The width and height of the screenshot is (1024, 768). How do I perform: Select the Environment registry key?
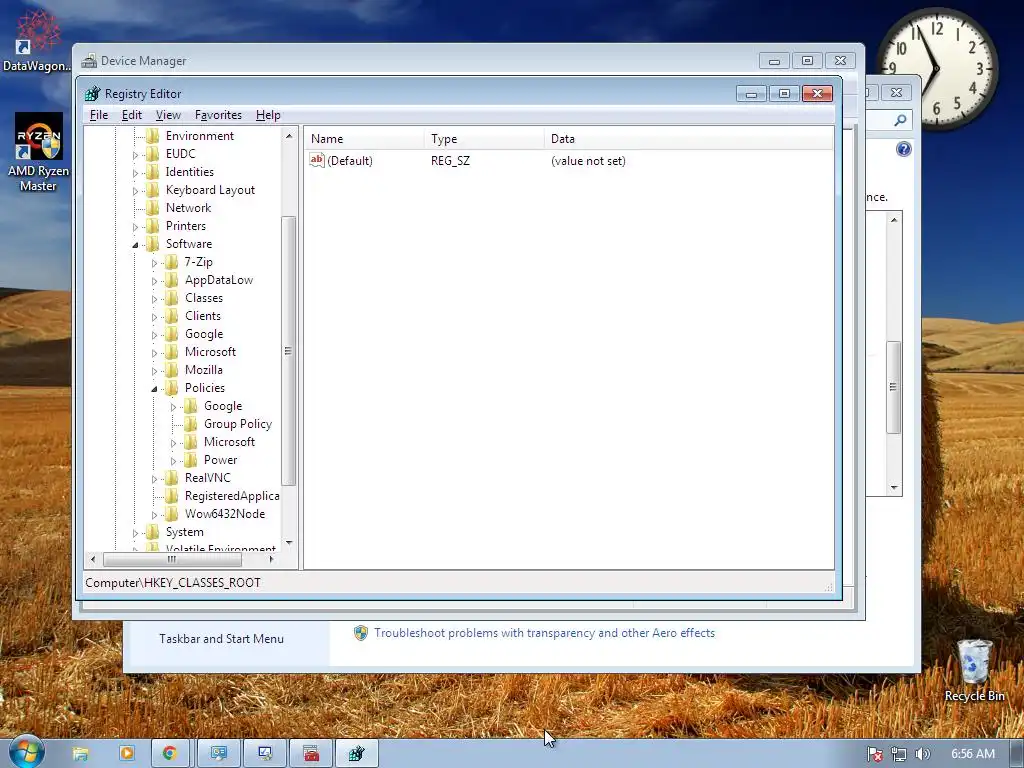pos(199,136)
